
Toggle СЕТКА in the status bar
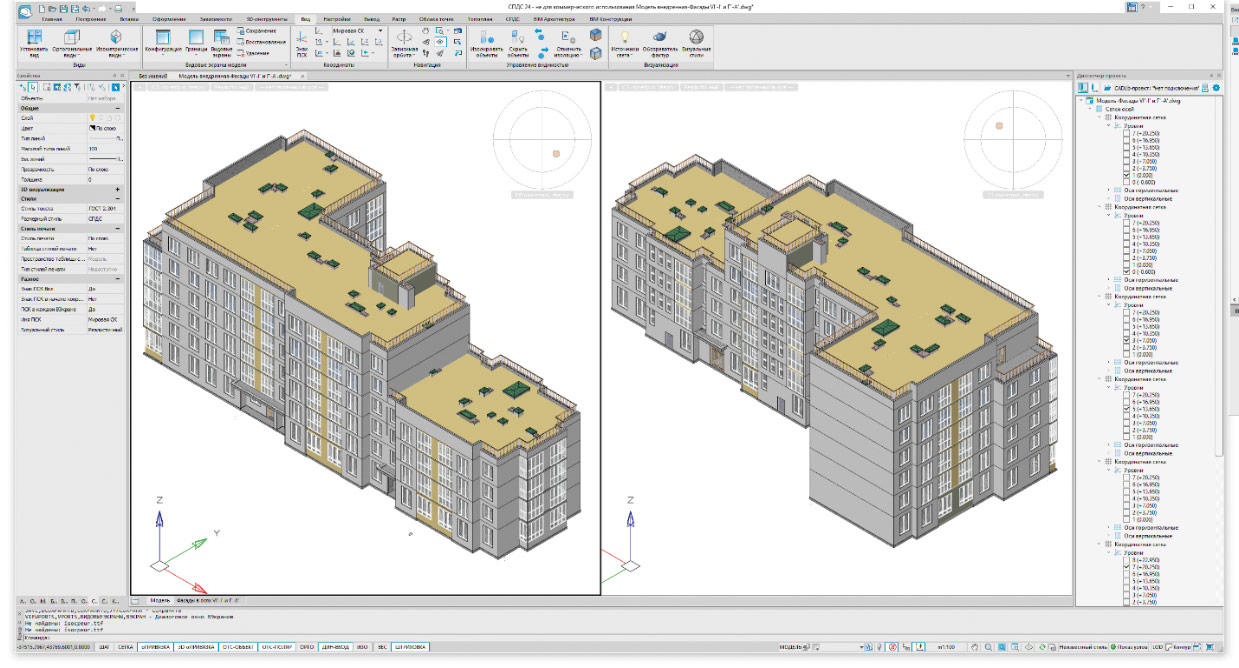126,648
